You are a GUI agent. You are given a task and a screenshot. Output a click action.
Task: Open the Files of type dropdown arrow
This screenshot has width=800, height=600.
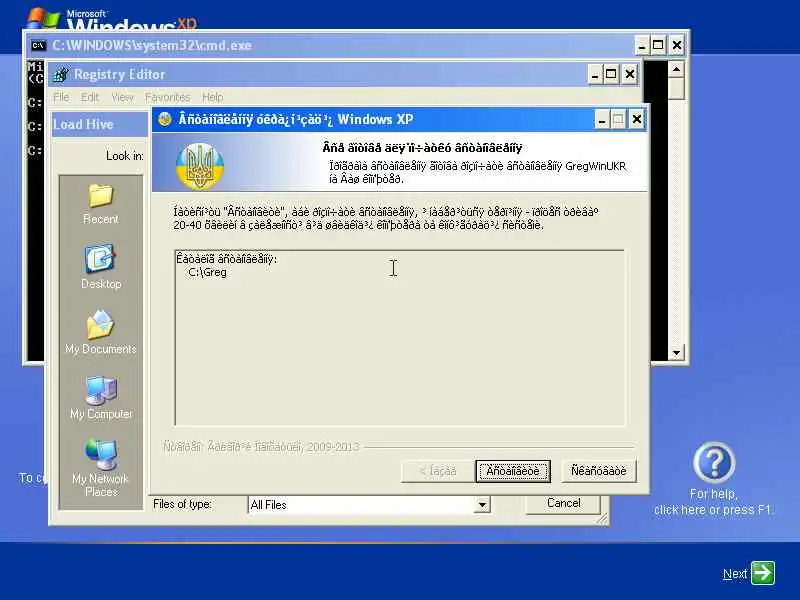click(x=482, y=505)
